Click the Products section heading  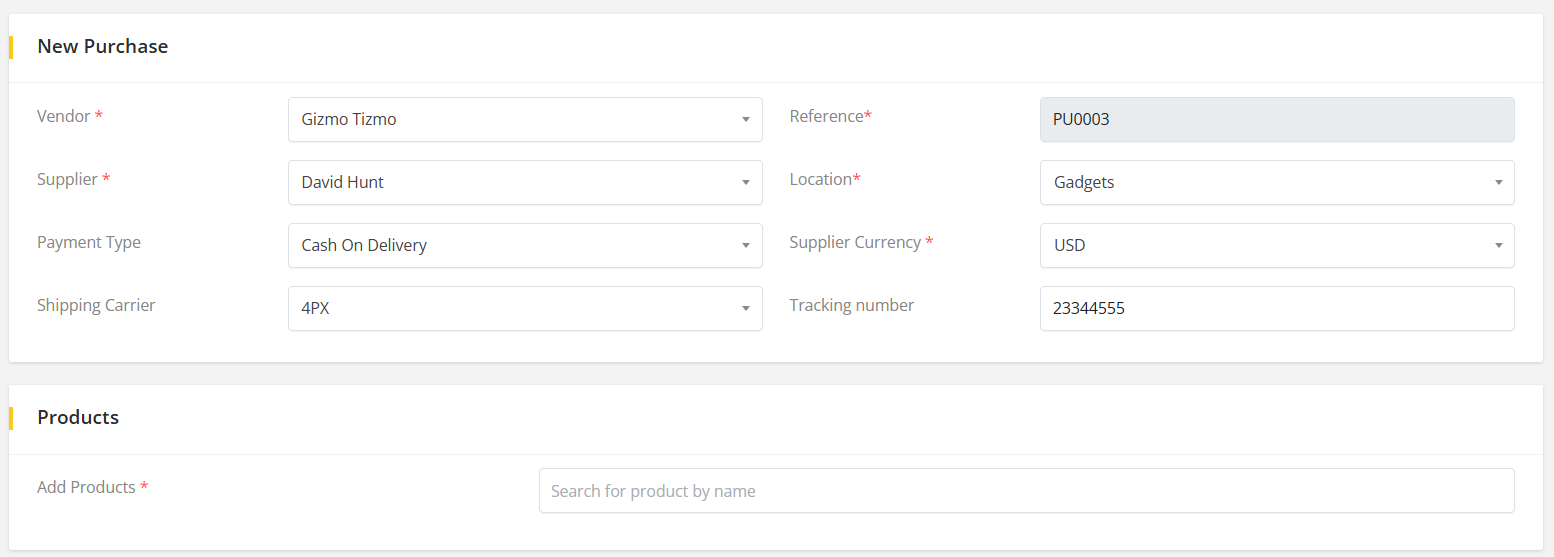tap(78, 417)
